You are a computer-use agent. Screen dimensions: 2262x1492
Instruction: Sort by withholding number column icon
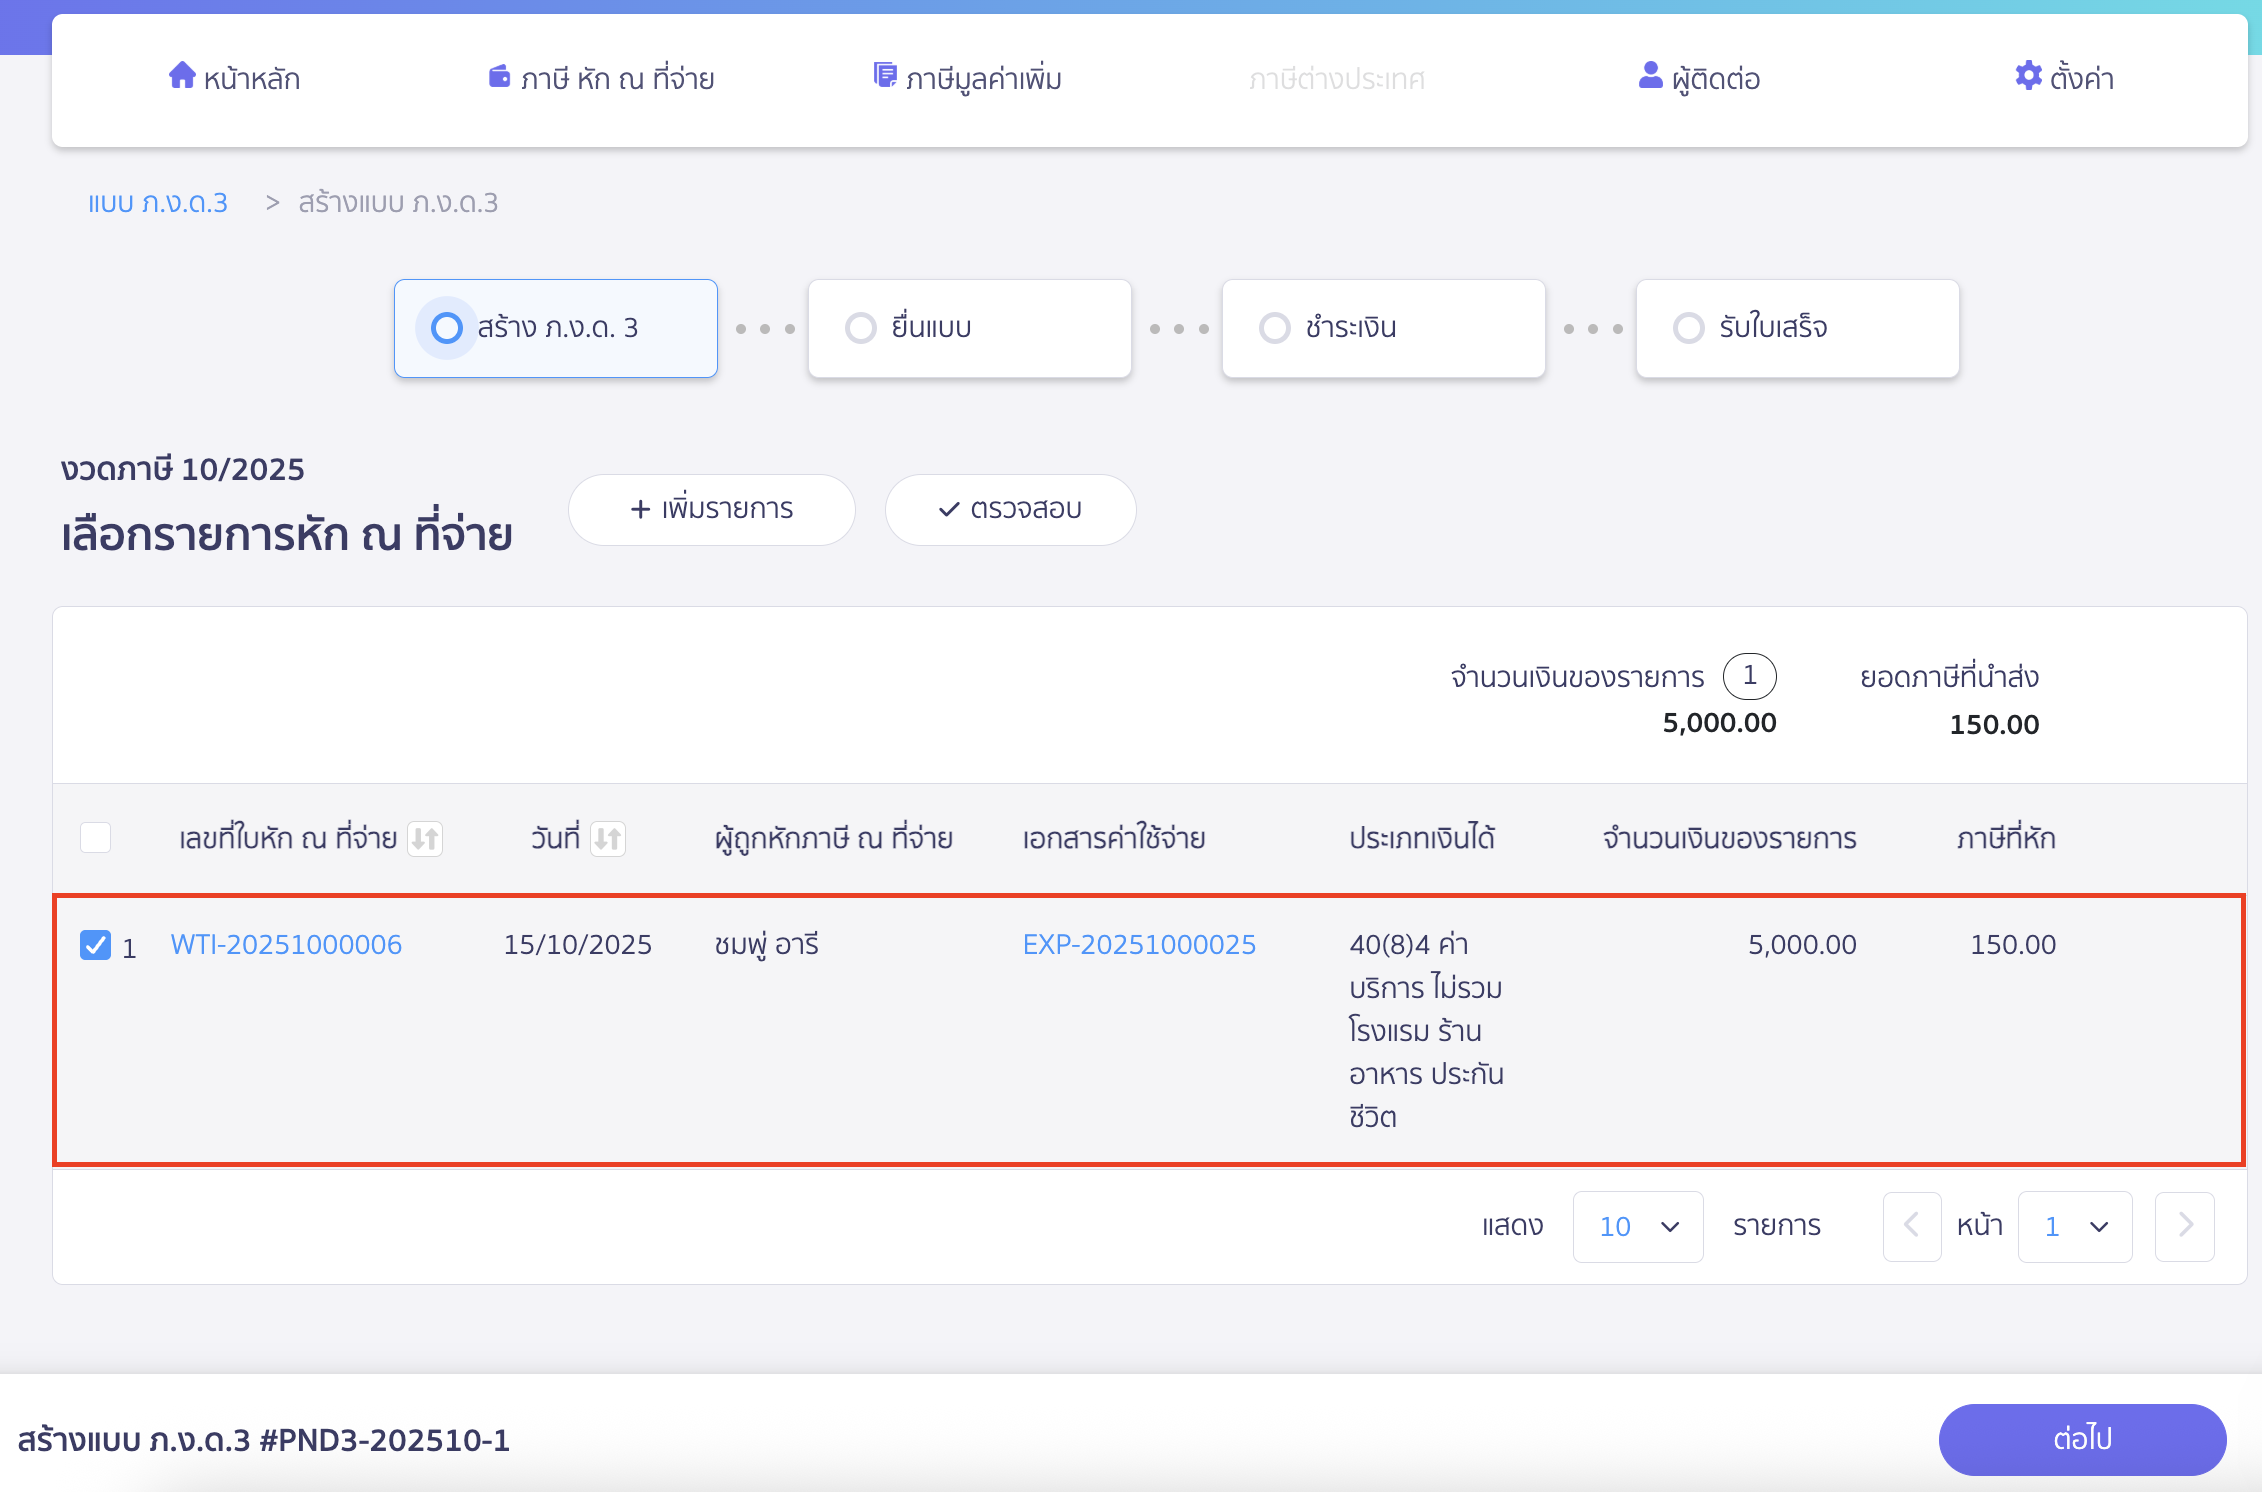425,838
